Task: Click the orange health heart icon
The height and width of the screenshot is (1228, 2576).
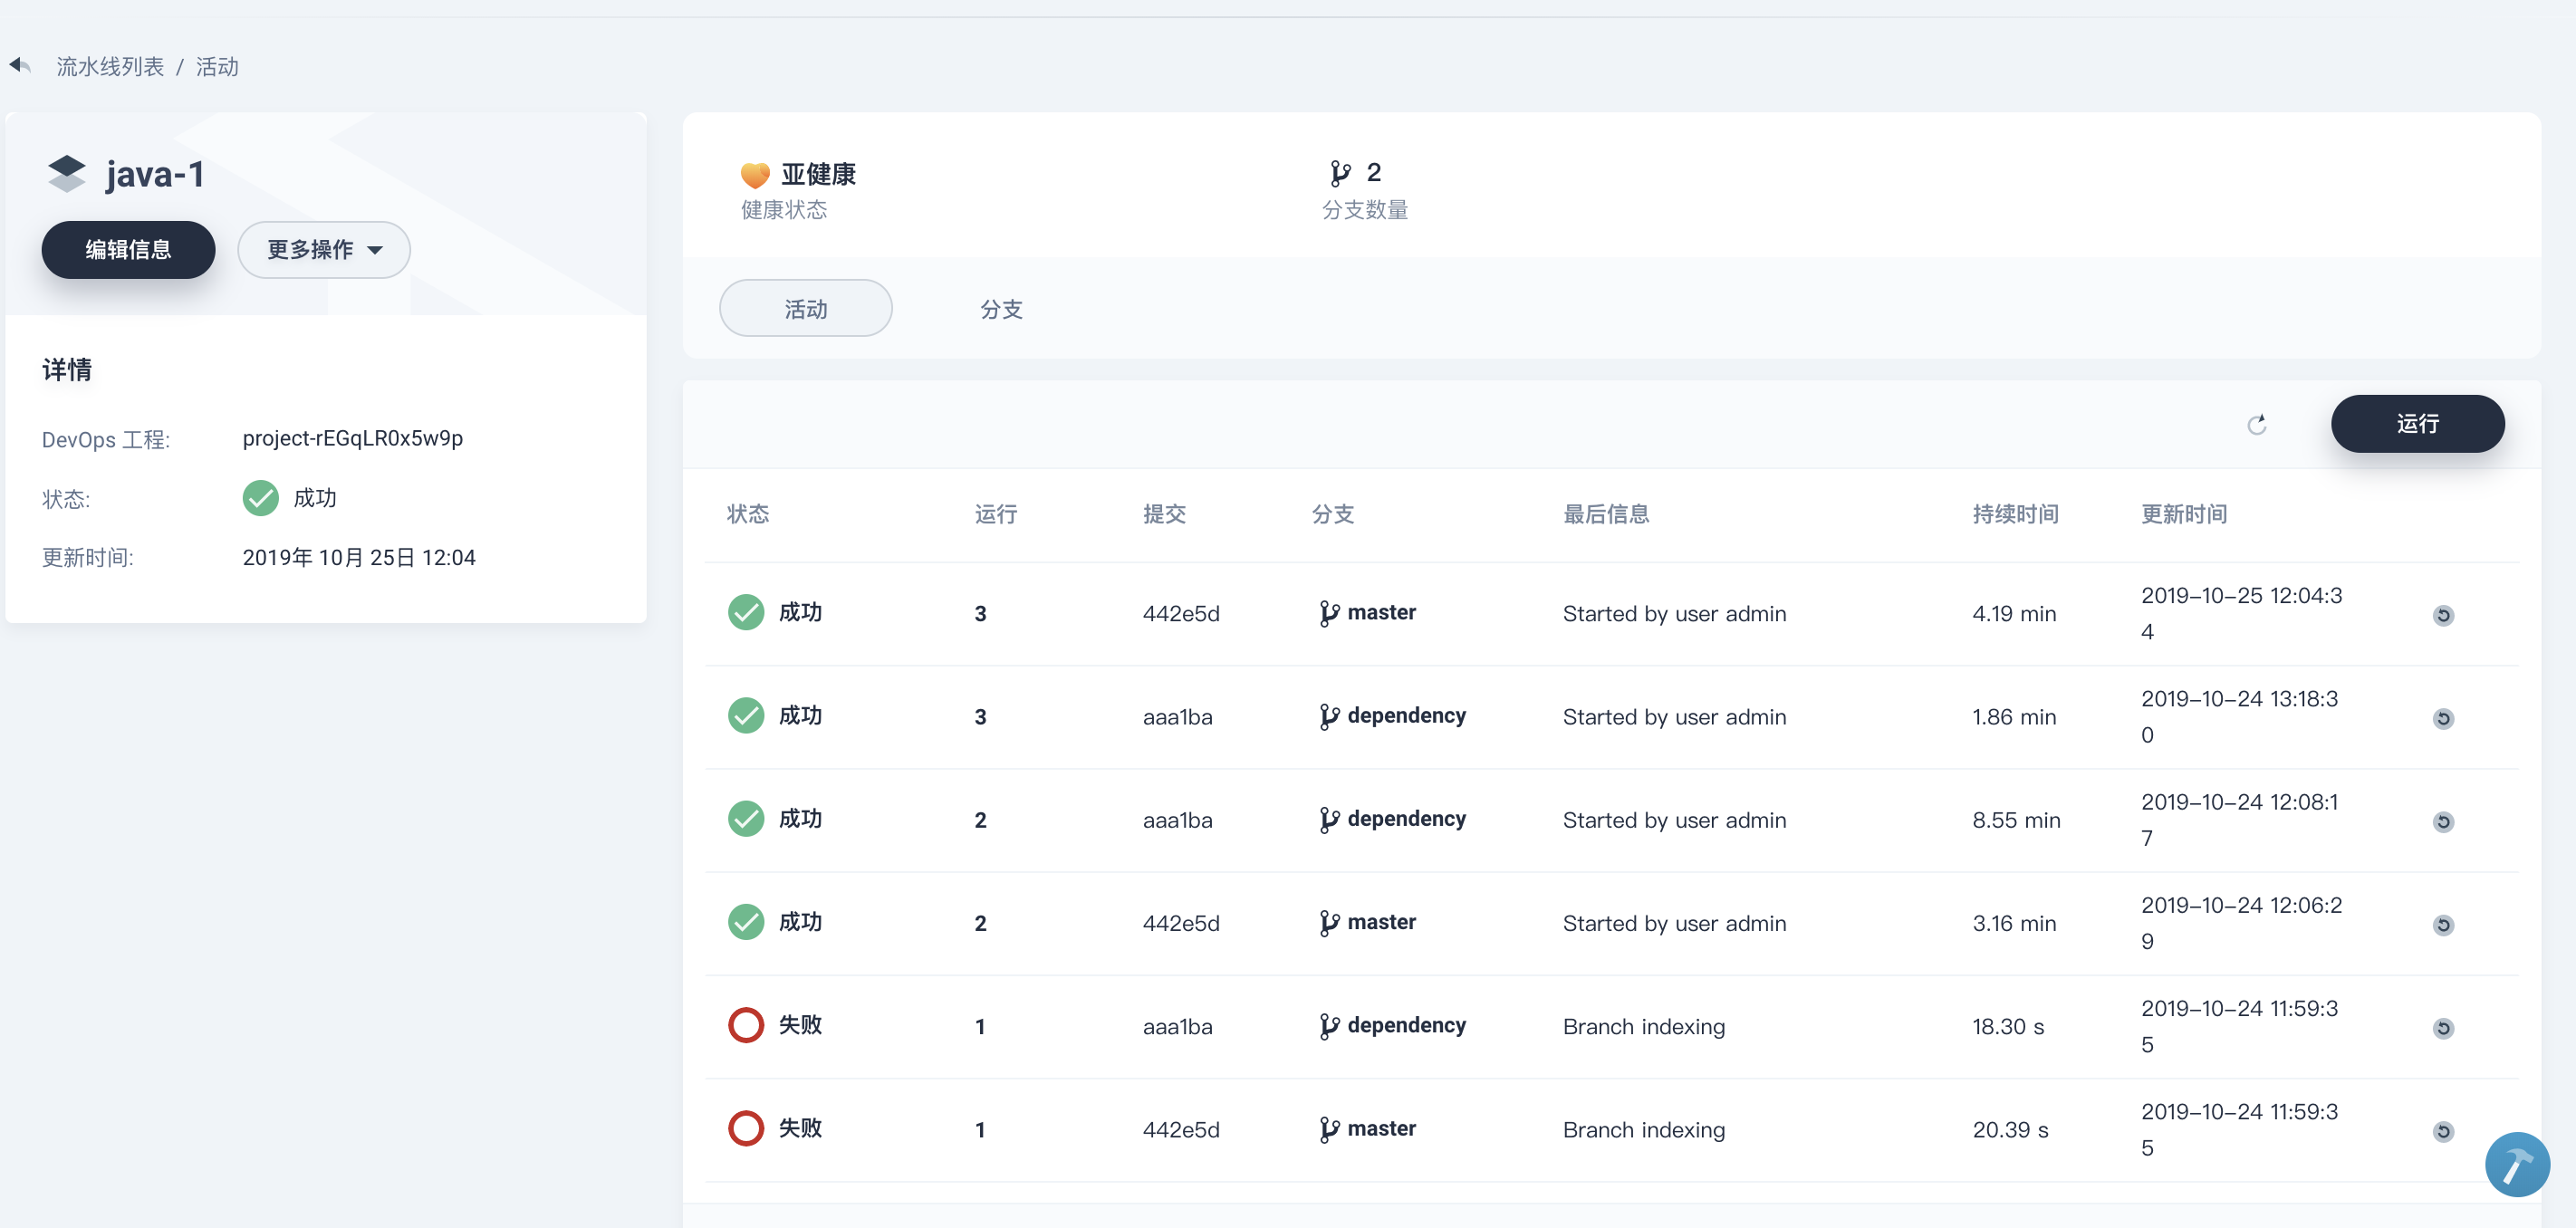Action: pos(755,175)
